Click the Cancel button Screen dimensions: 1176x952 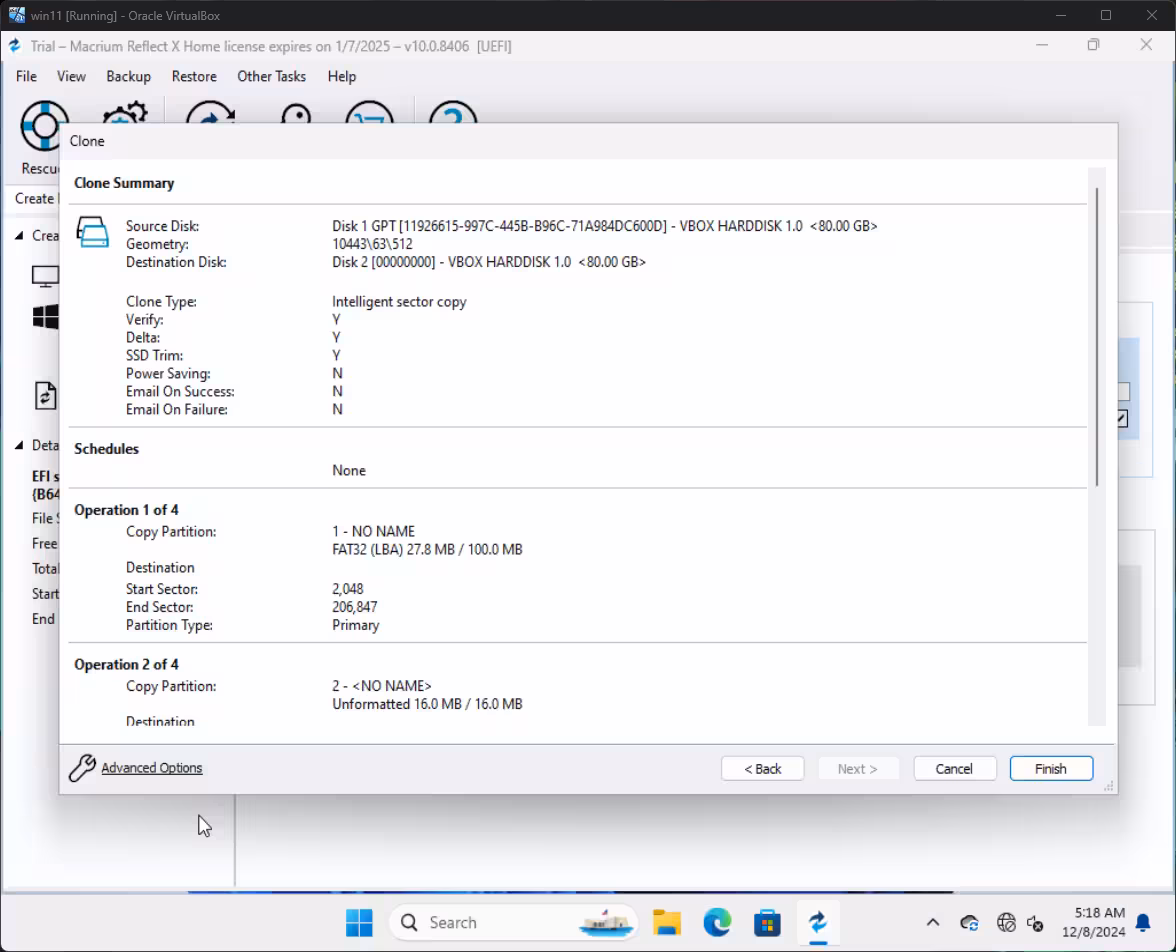[955, 769]
